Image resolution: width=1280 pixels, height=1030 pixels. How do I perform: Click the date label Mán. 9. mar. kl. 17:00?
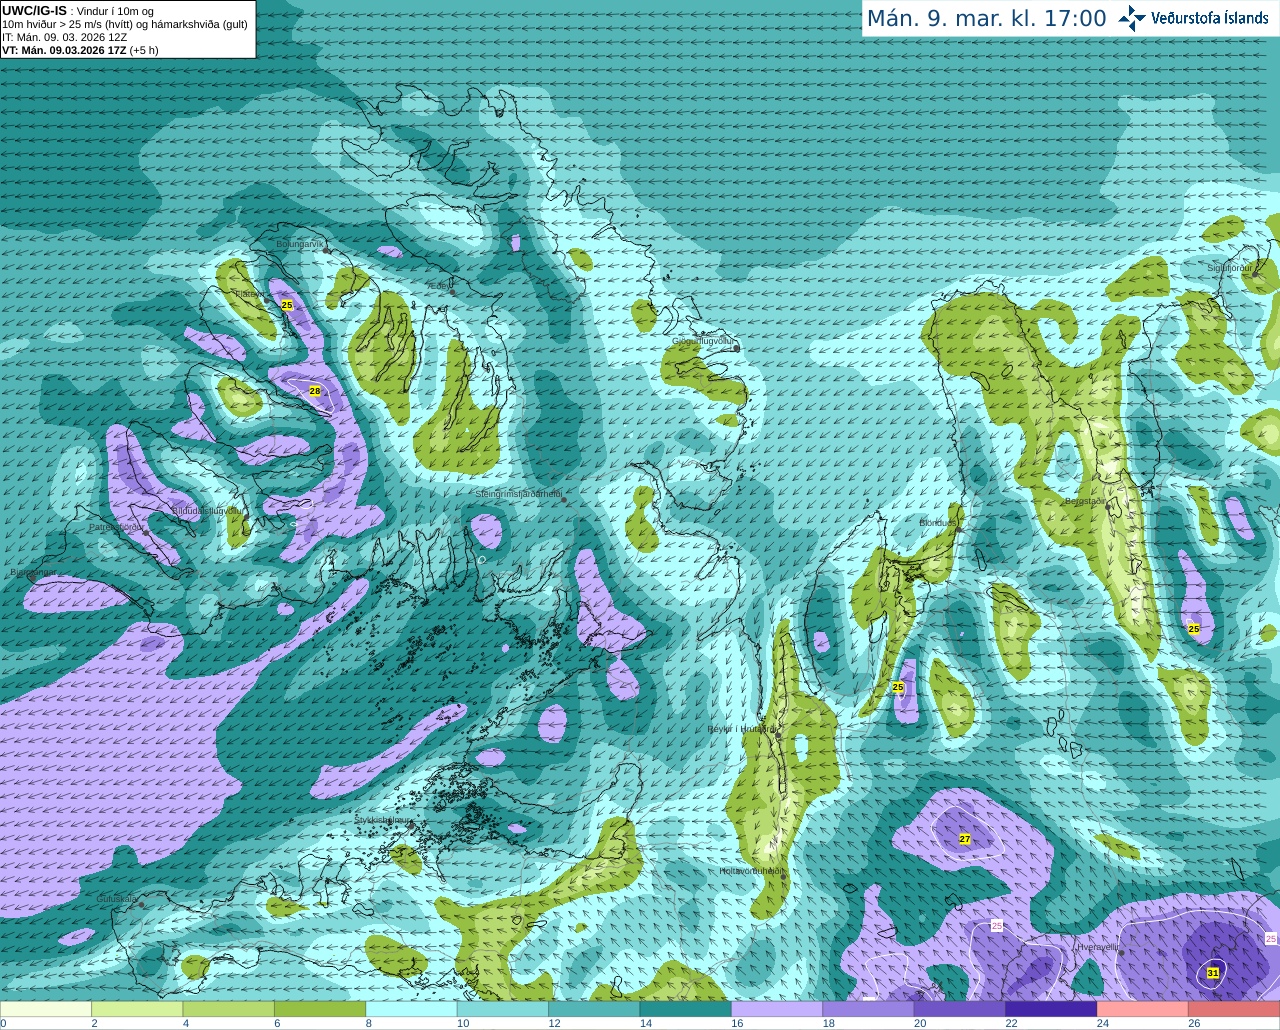[986, 19]
